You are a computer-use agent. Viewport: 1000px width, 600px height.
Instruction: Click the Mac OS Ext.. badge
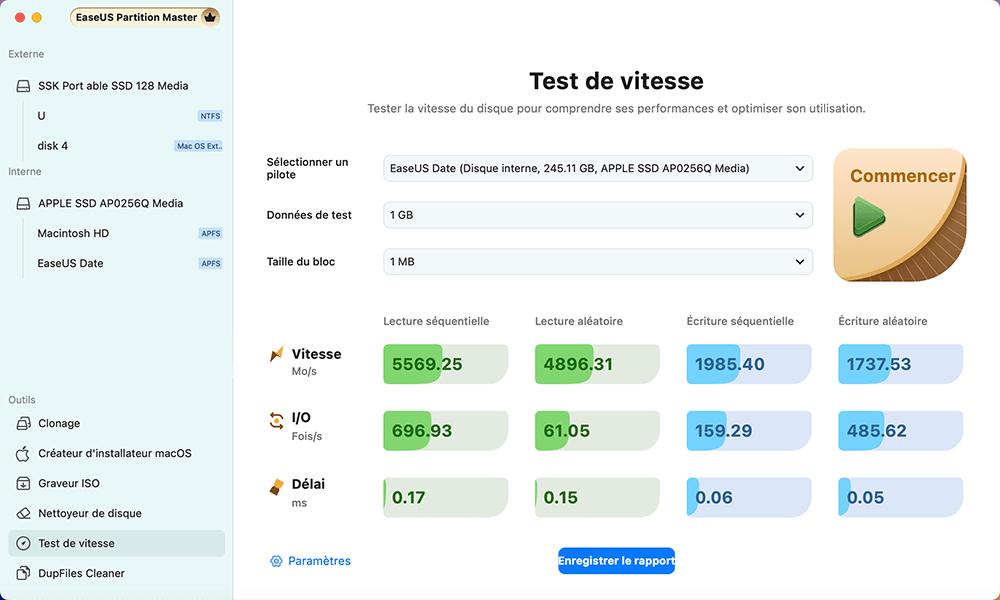pos(198,146)
